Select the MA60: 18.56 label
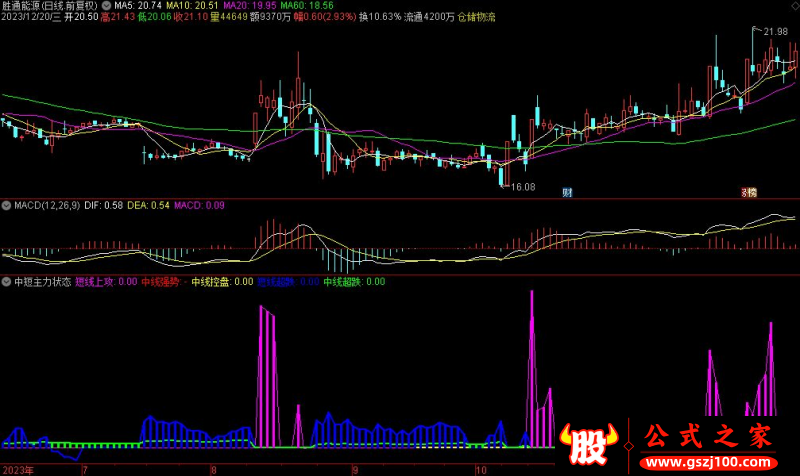800x476 pixels. [x=307, y=6]
